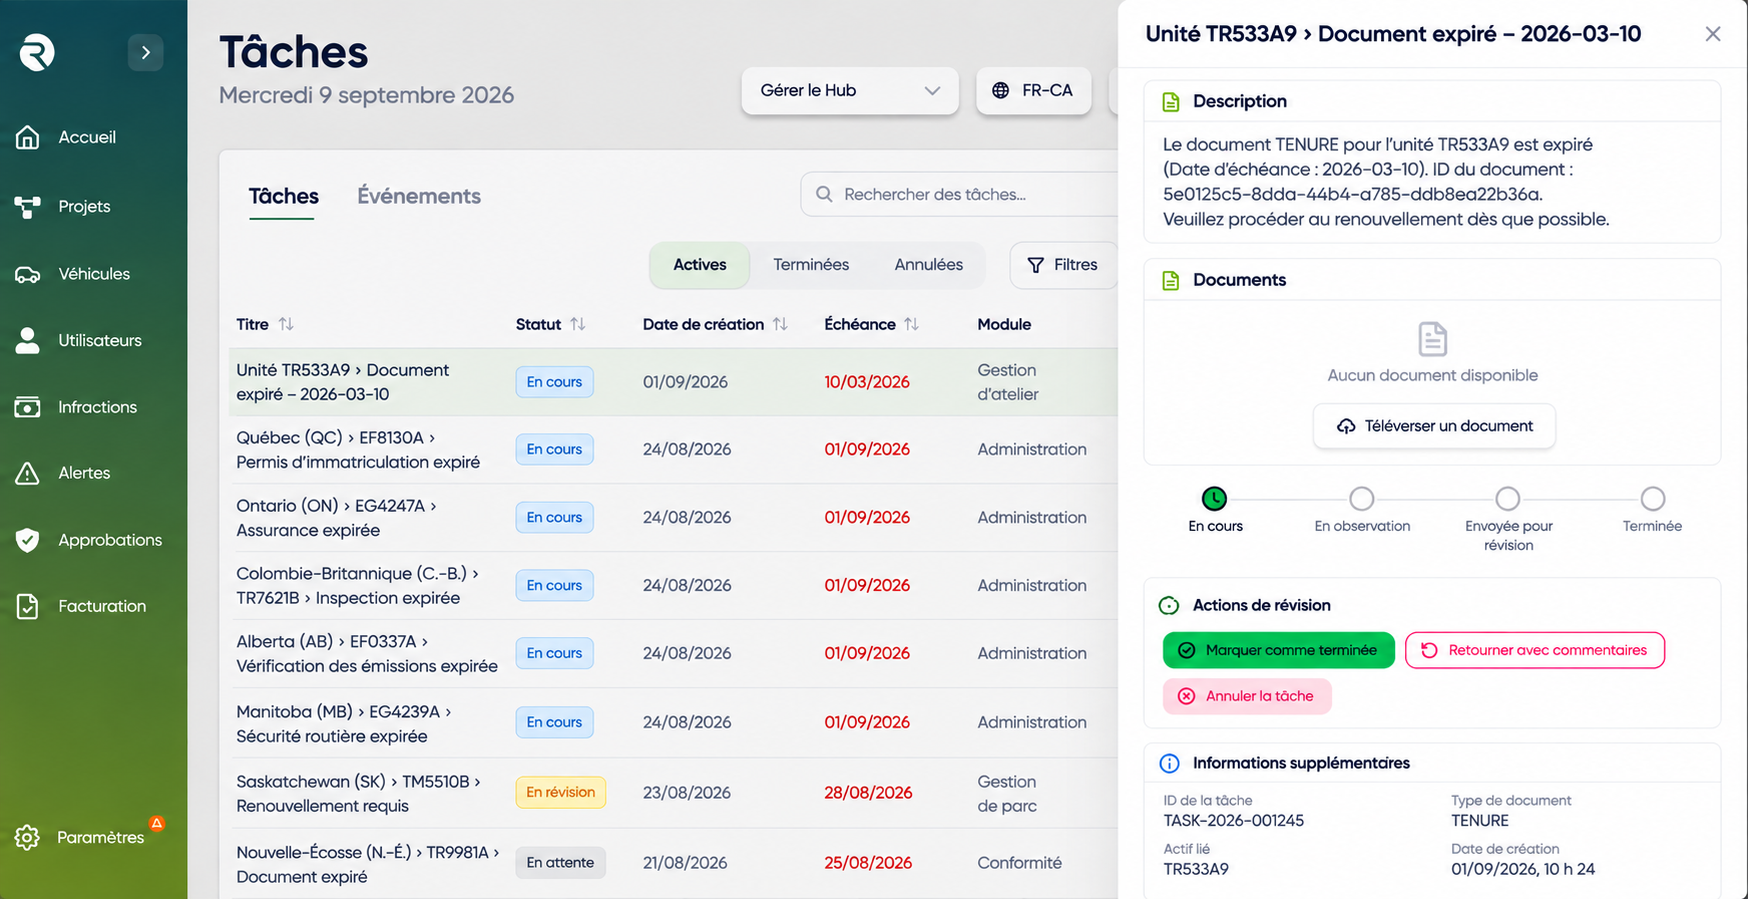Open the Ontario (ON) EG4247A task row

pyautogui.click(x=673, y=518)
